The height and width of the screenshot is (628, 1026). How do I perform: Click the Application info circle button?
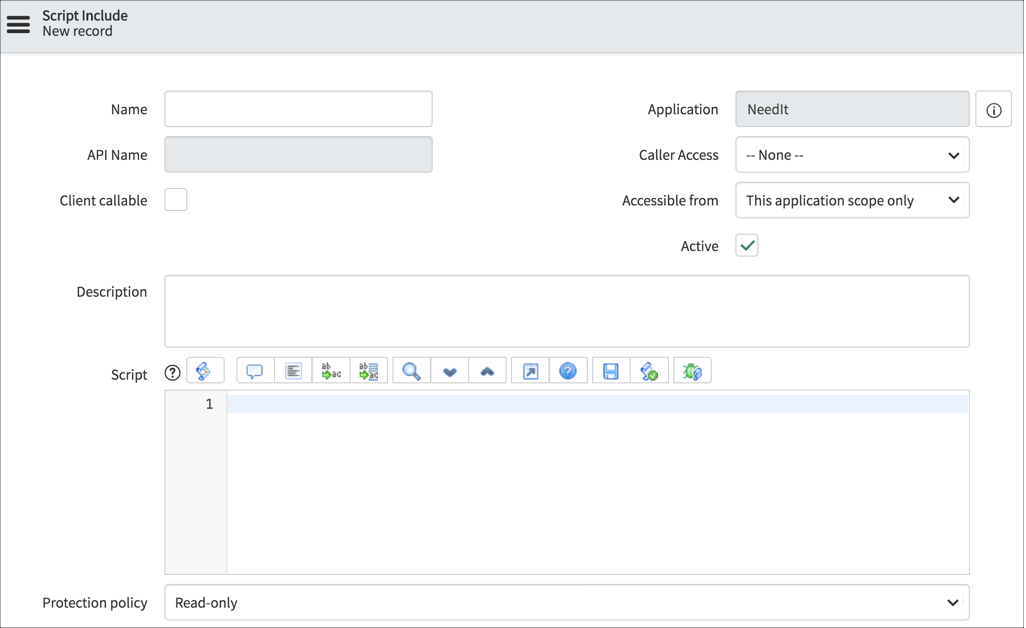993,109
